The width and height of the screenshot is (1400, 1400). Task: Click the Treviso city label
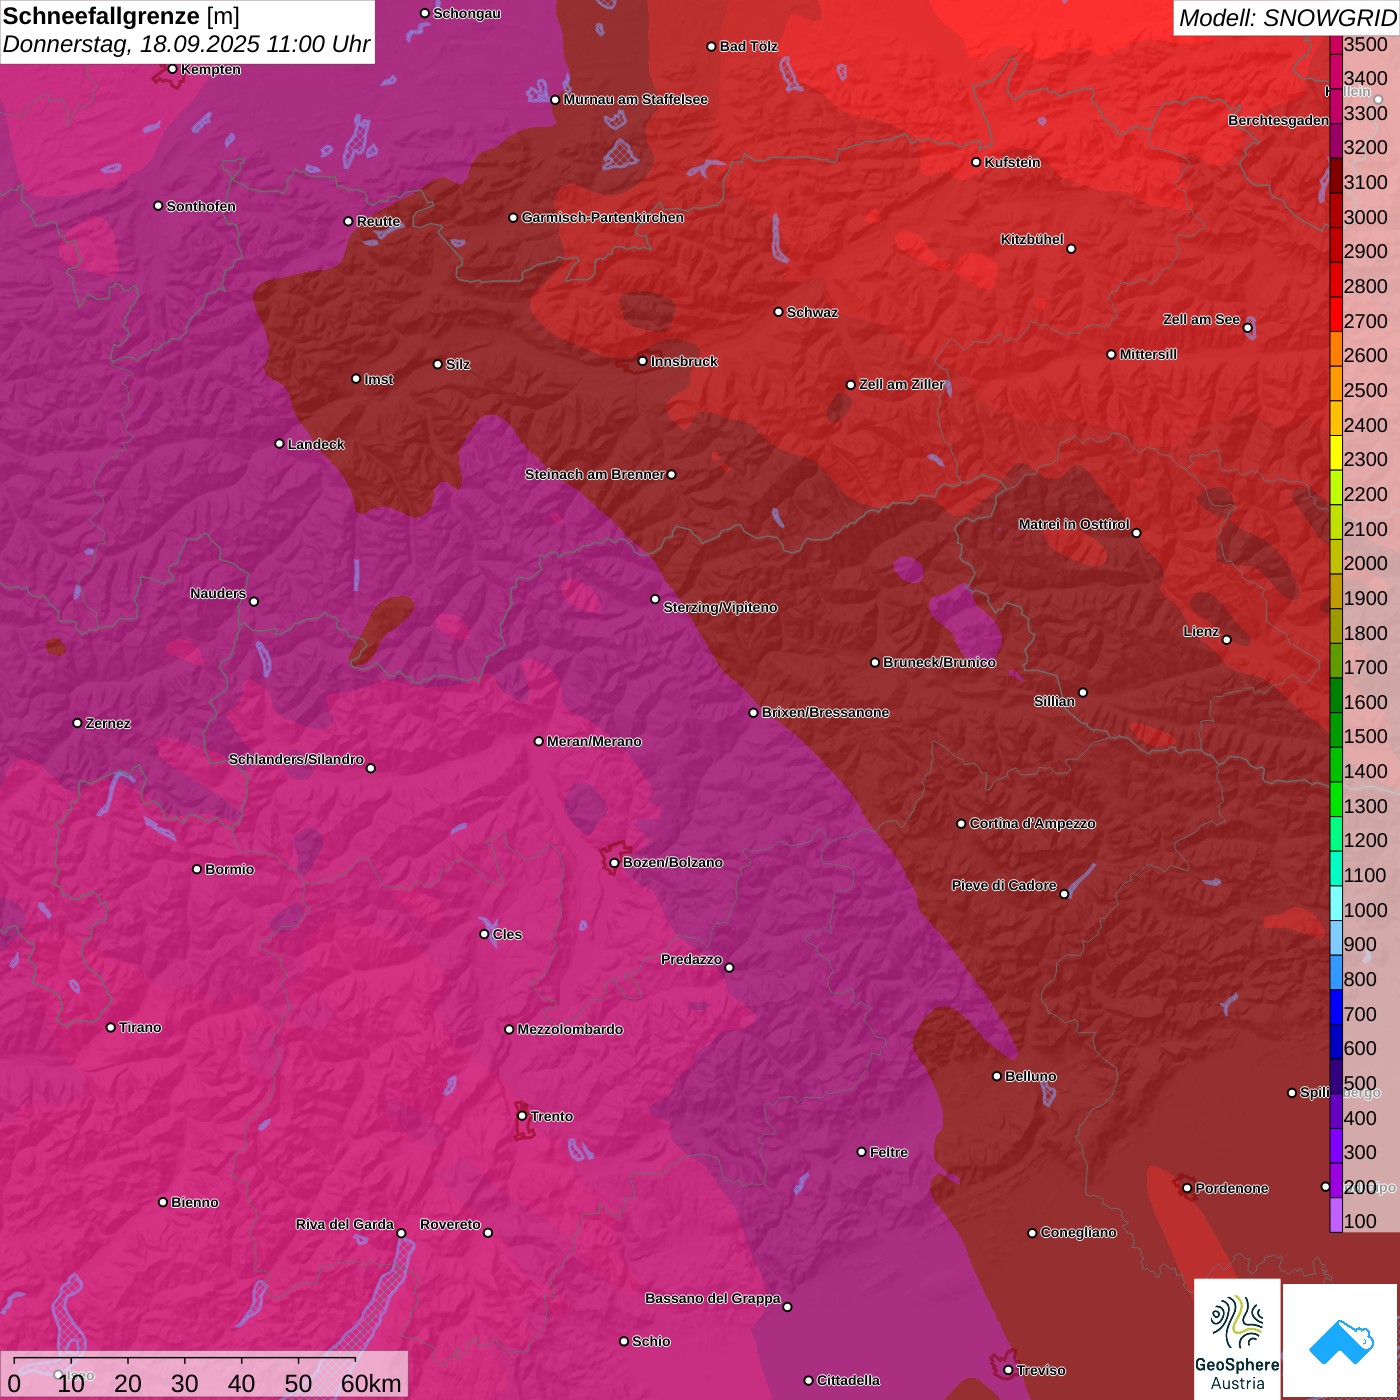pyautogui.click(x=1041, y=1370)
